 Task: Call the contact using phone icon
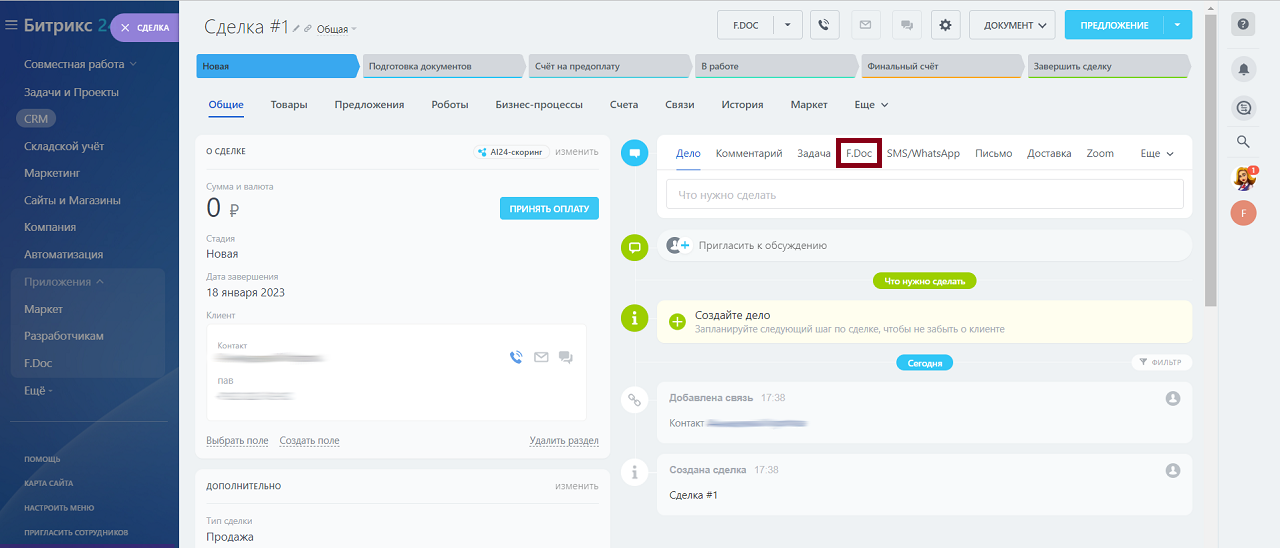tap(516, 357)
